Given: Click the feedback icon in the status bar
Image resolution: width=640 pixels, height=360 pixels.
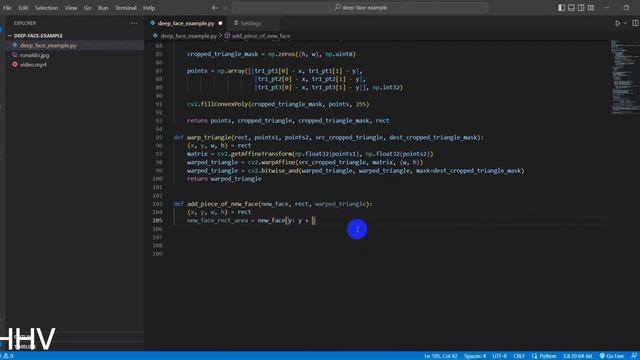Looking at the screenshot, I should pos(634,356).
